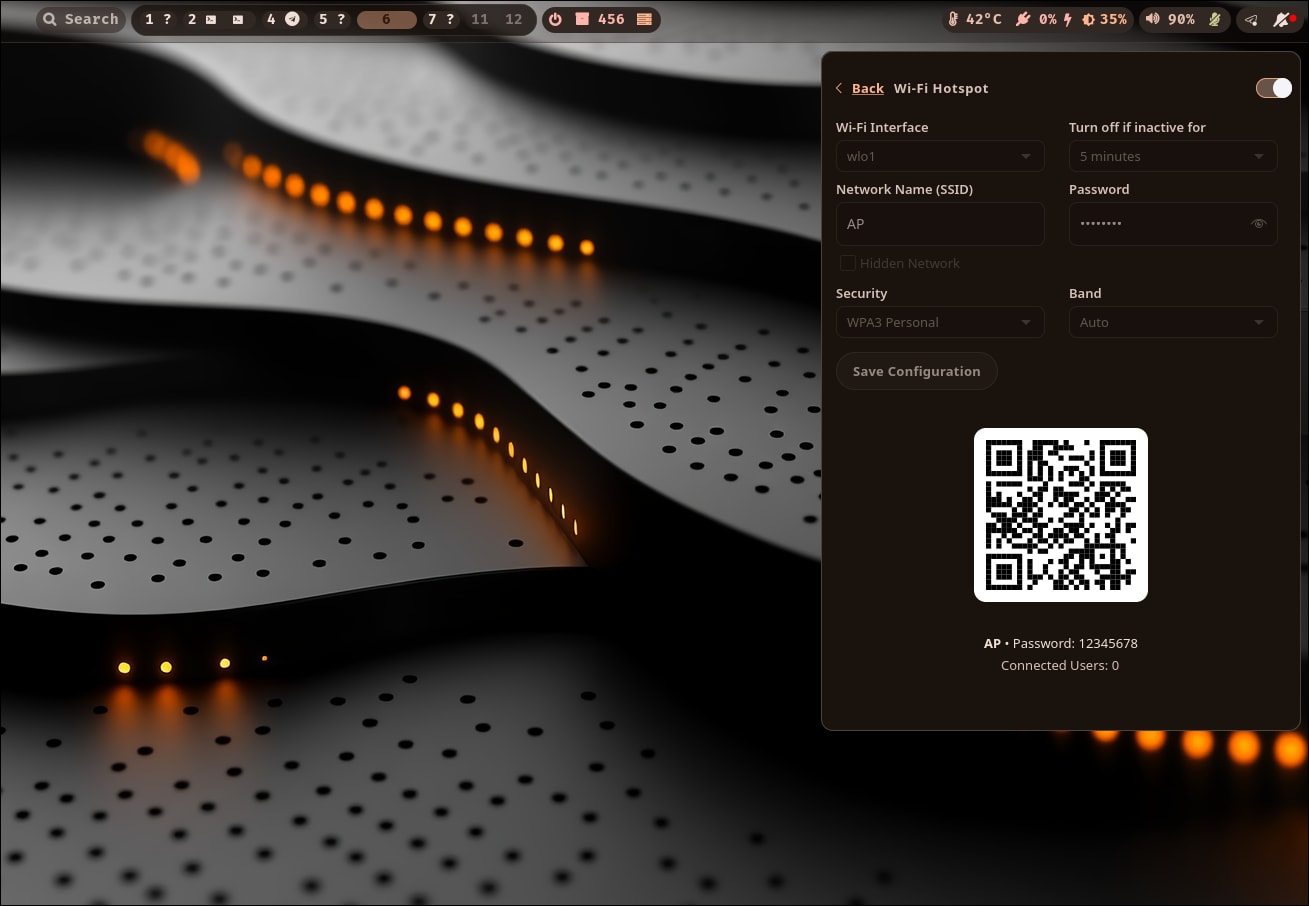Open the Search launcher in the top bar
This screenshot has height=906, width=1309.
(x=80, y=19)
